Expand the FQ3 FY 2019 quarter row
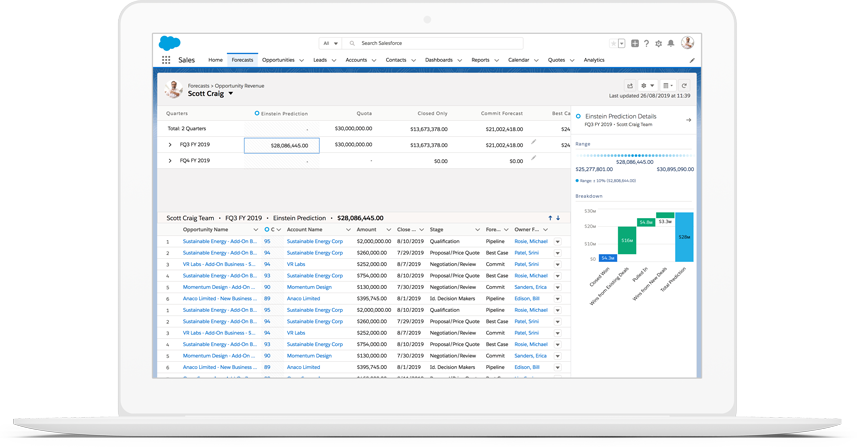Screen dimensions: 857x447 [170, 145]
